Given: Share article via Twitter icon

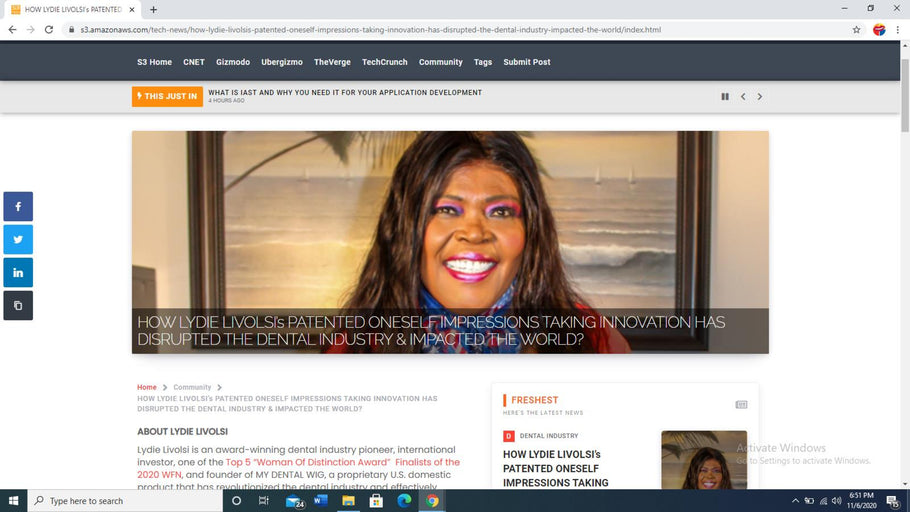Looking at the screenshot, I should click(18, 239).
